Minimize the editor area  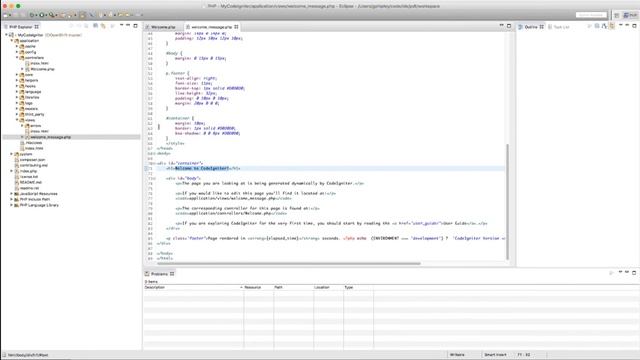(x=502, y=26)
